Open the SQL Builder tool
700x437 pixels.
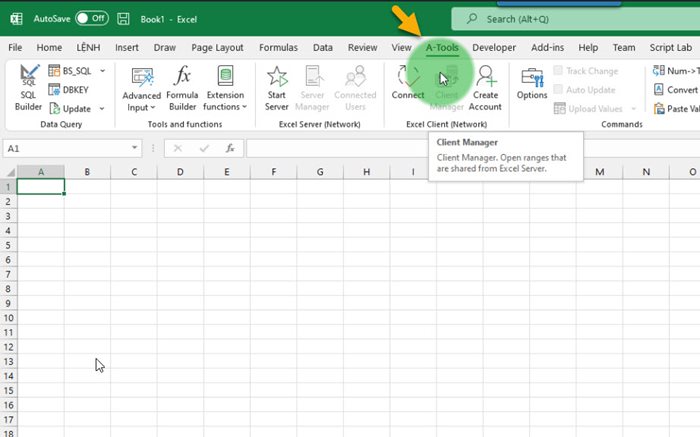tap(28, 87)
